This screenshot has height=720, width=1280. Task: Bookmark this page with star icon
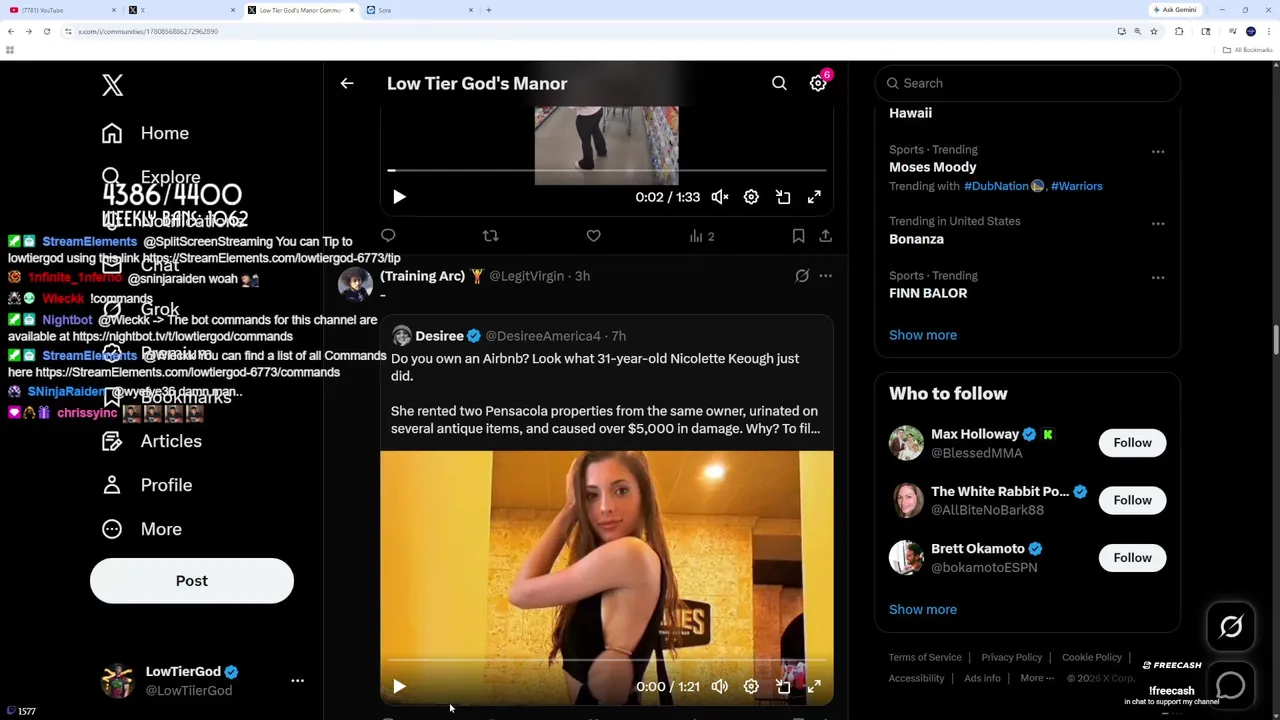(1153, 32)
